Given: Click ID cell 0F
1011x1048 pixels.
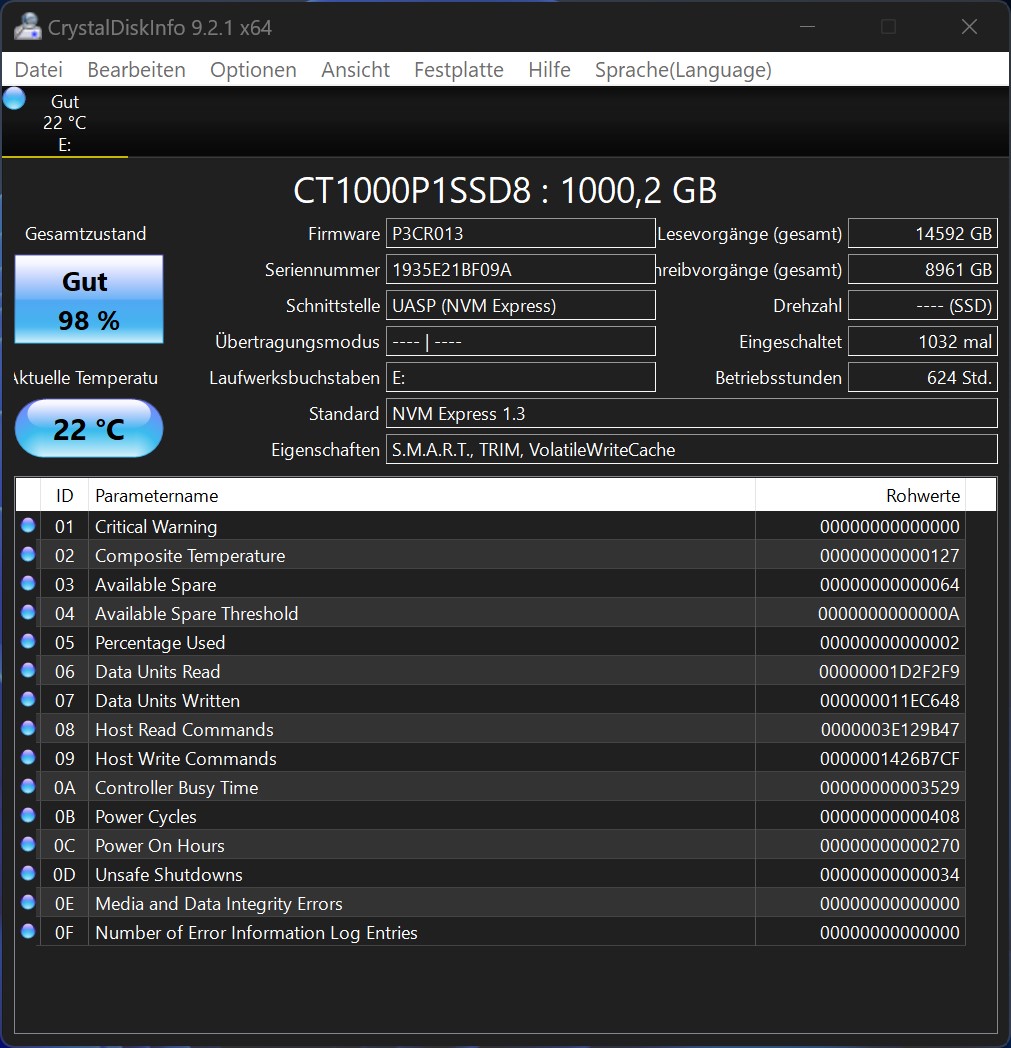Looking at the screenshot, I should 64,933.
